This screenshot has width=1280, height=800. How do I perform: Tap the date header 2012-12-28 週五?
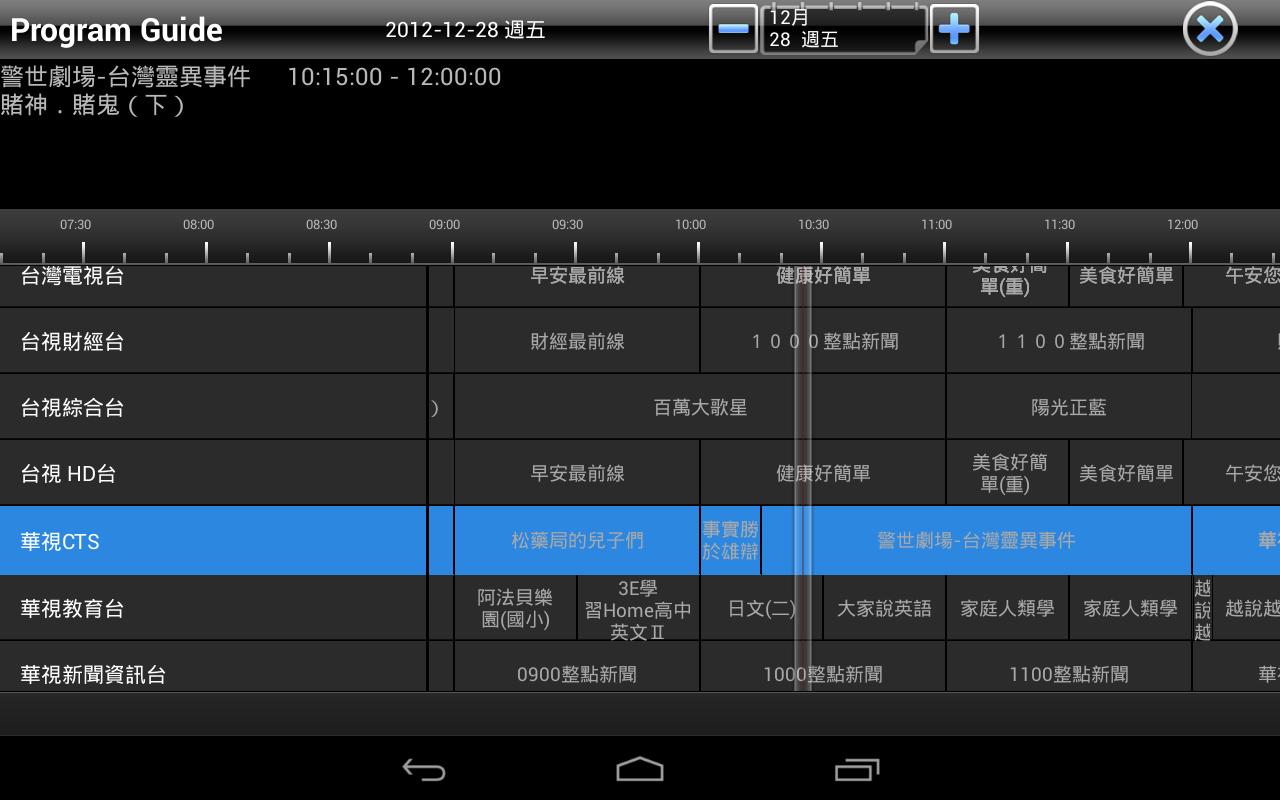[x=465, y=30]
